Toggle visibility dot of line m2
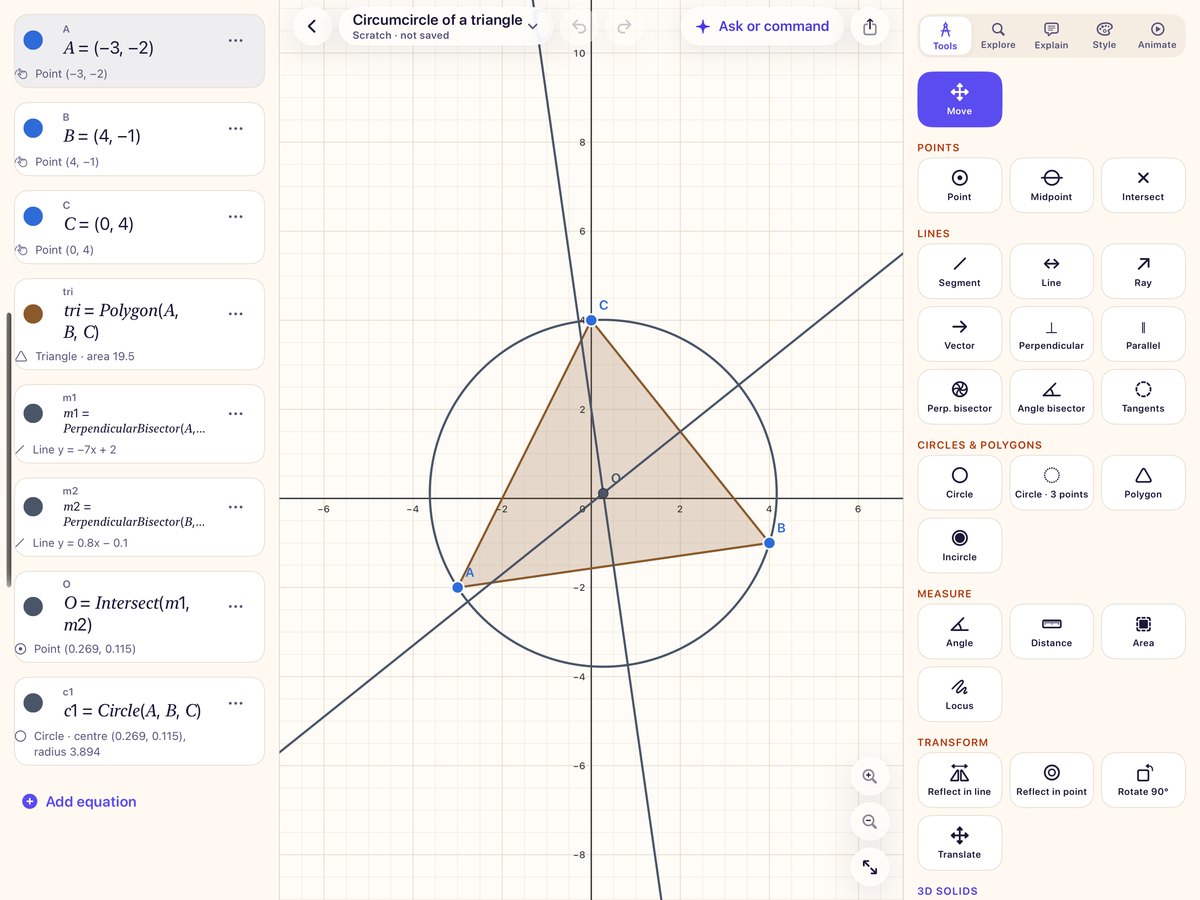The image size is (1200, 900). coord(33,507)
